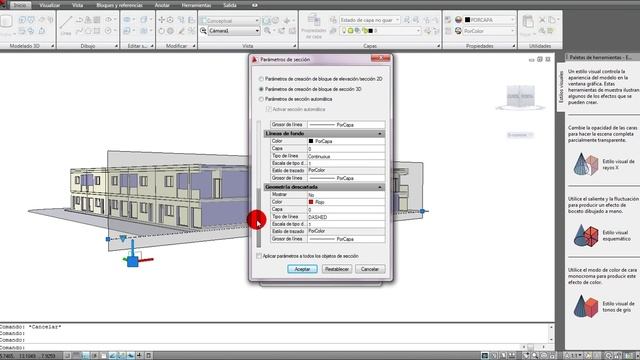Click the Restablecer button

(x=337, y=269)
